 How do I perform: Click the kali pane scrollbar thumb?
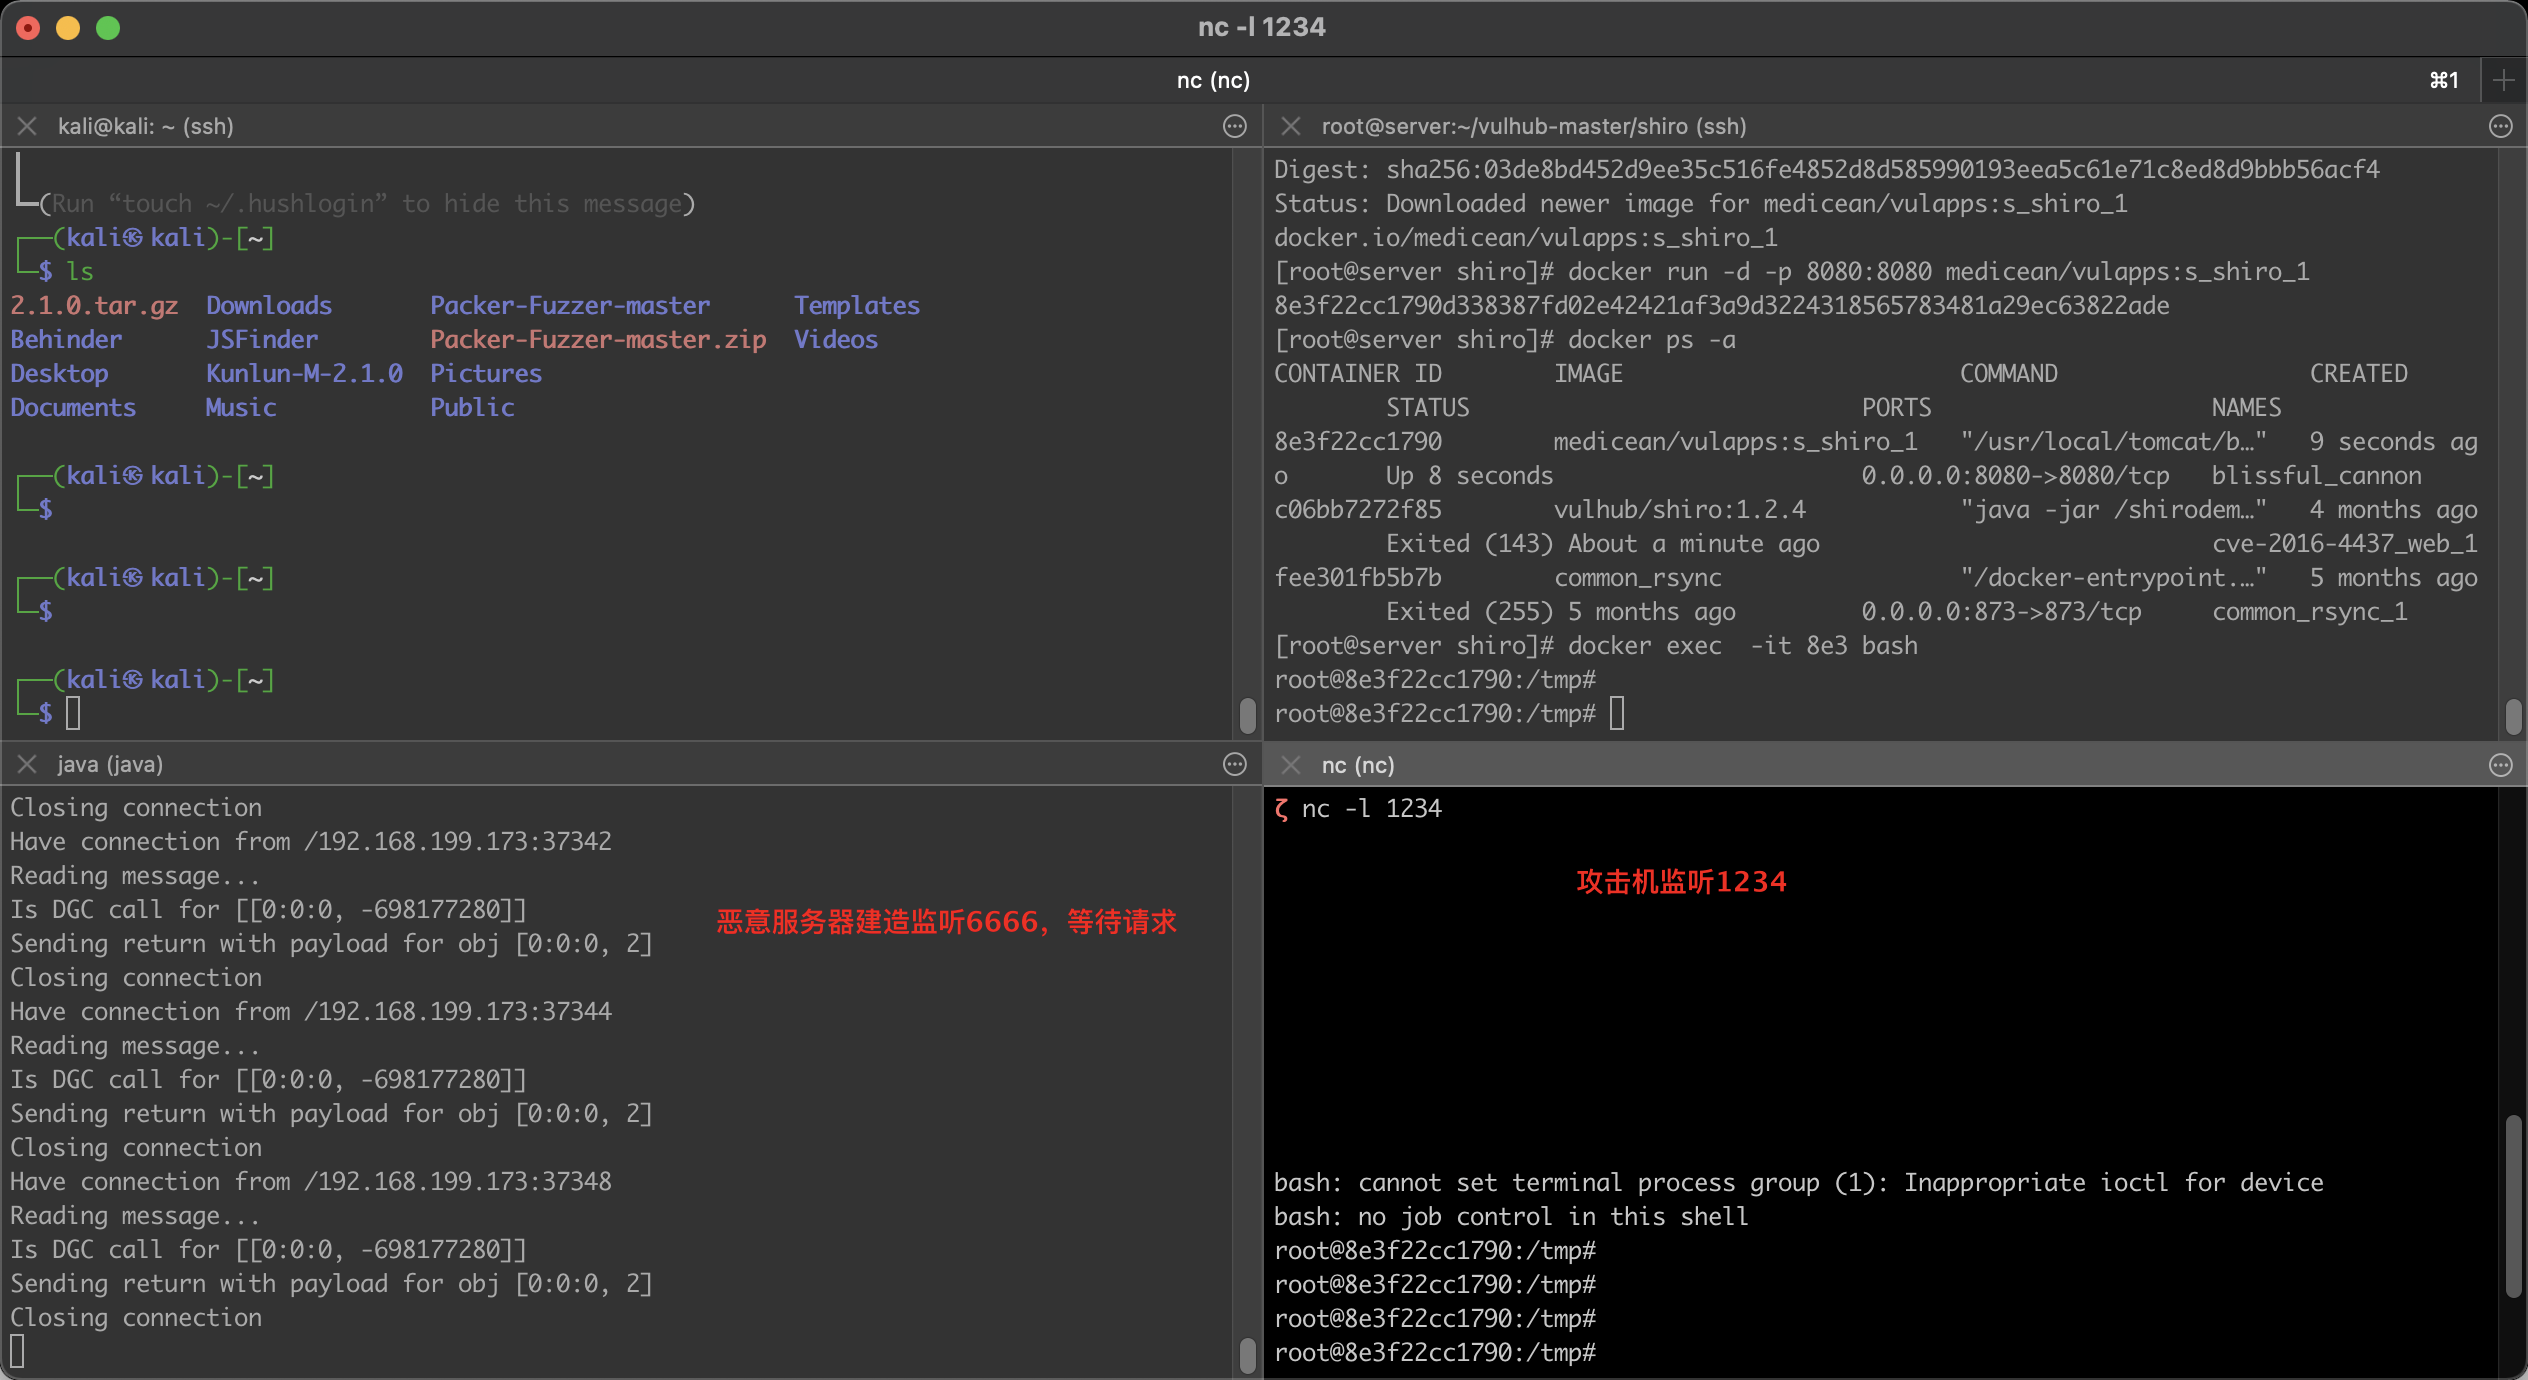point(1247,715)
